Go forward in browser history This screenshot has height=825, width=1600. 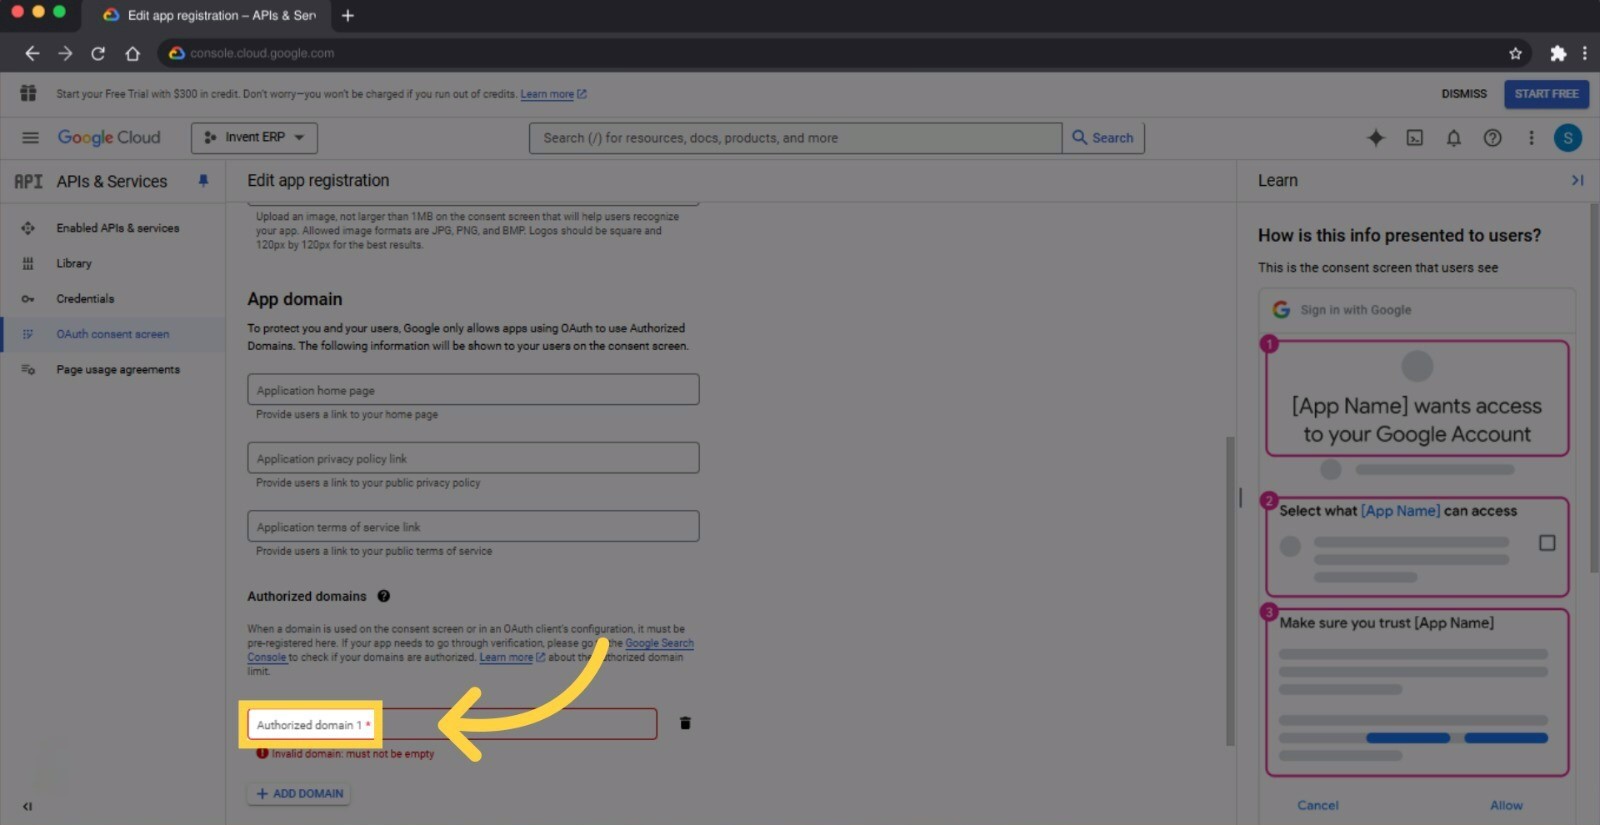(65, 53)
